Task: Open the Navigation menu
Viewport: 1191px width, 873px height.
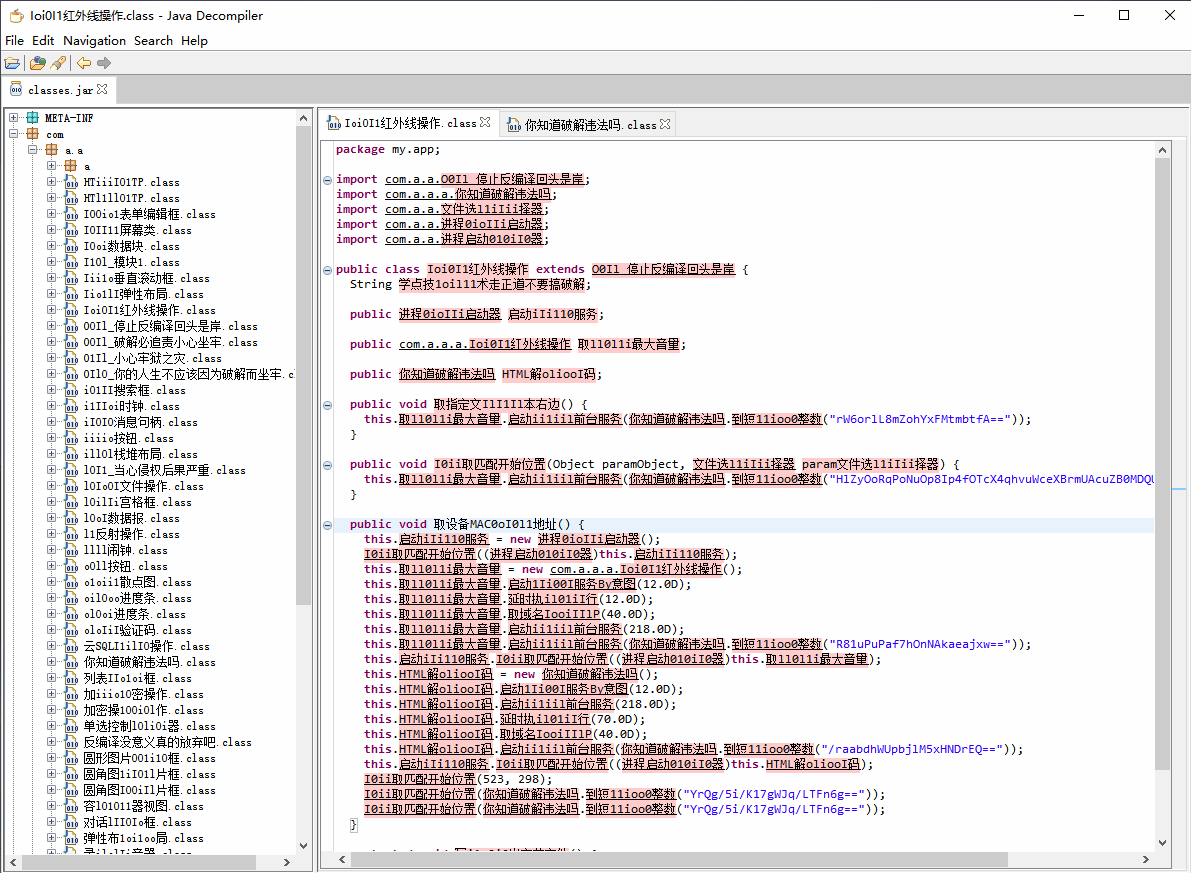Action: (x=94, y=40)
